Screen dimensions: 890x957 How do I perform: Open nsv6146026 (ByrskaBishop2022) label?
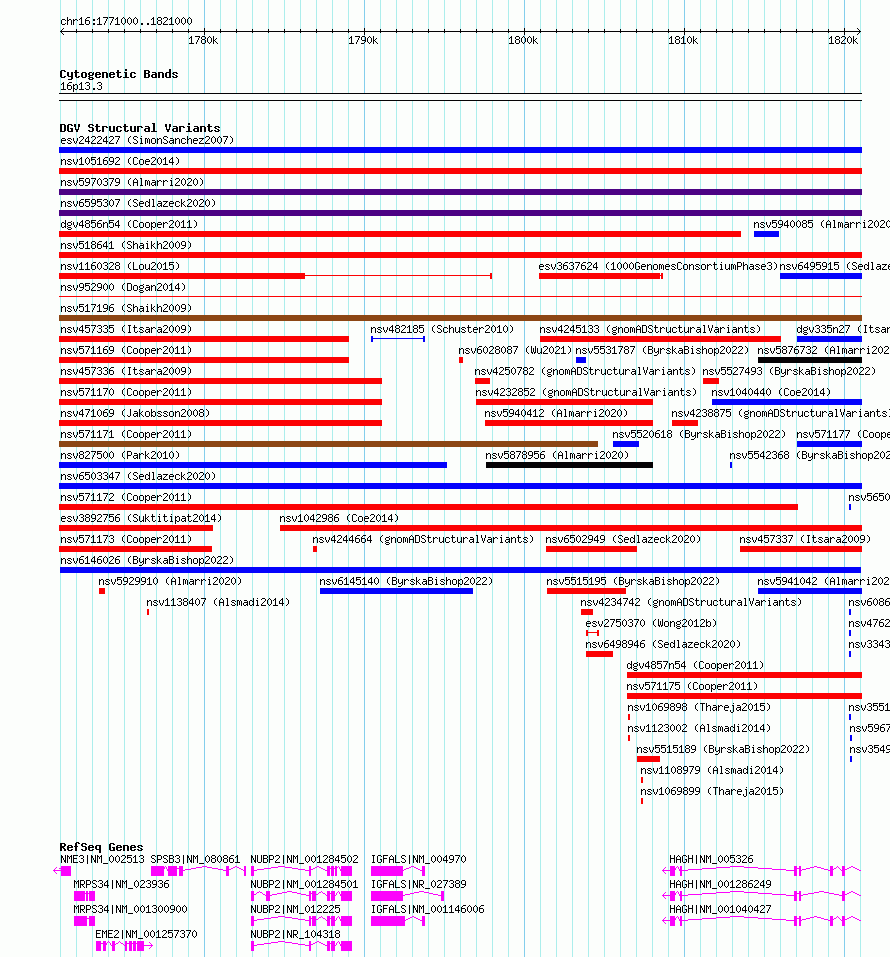pyautogui.click(x=147, y=560)
